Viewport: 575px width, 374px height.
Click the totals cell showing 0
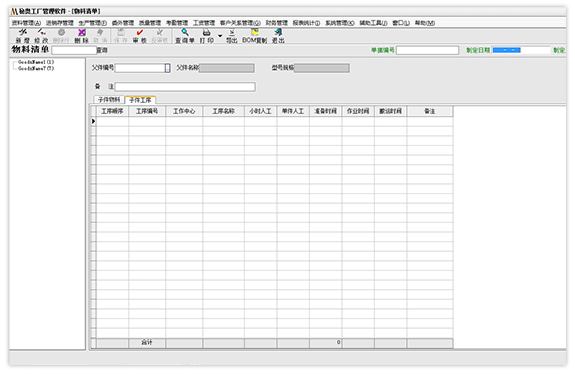tap(326, 342)
